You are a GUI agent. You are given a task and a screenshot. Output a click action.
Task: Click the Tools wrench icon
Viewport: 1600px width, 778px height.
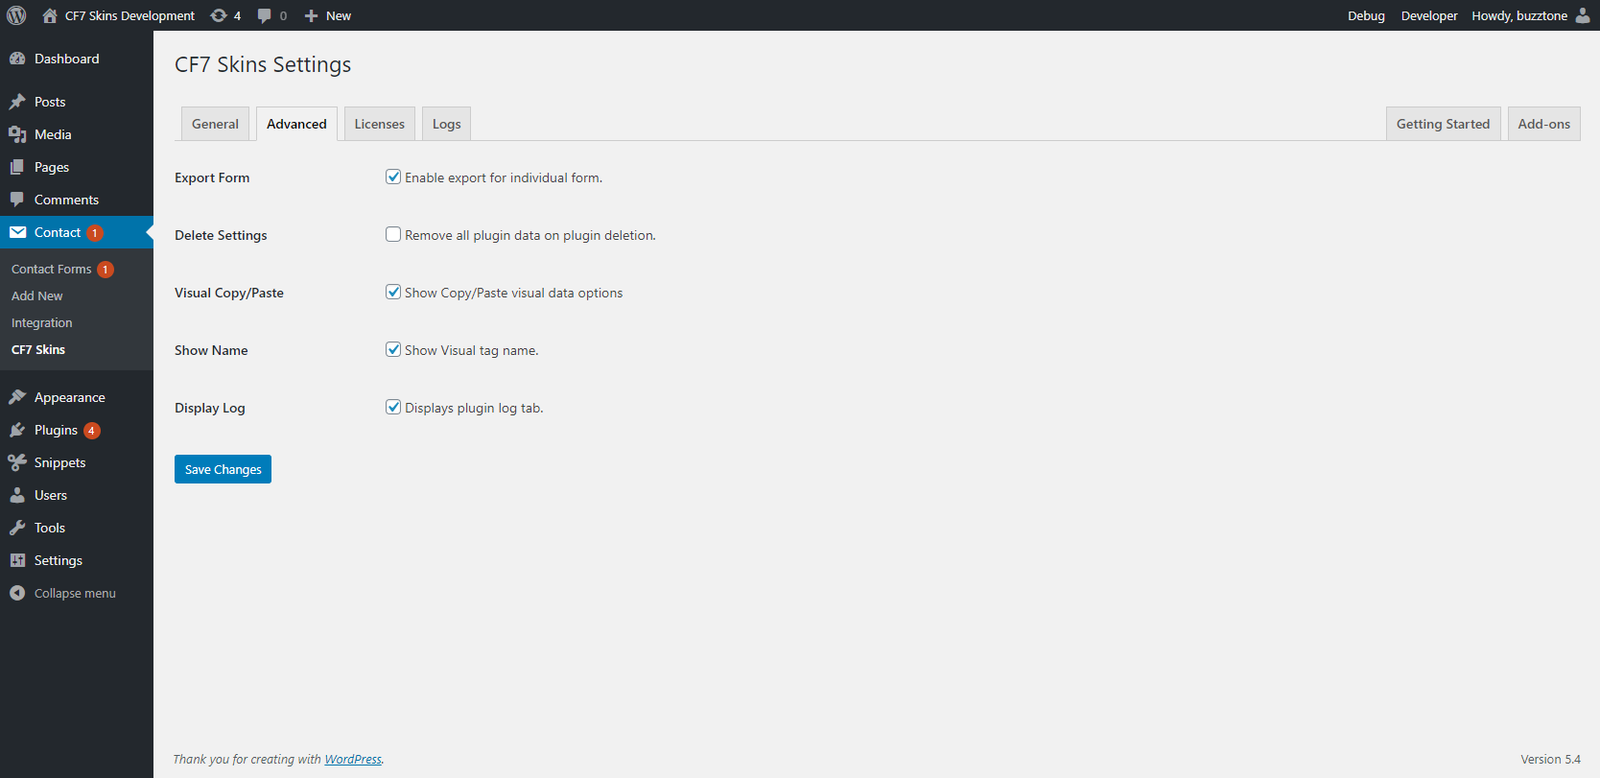point(17,528)
